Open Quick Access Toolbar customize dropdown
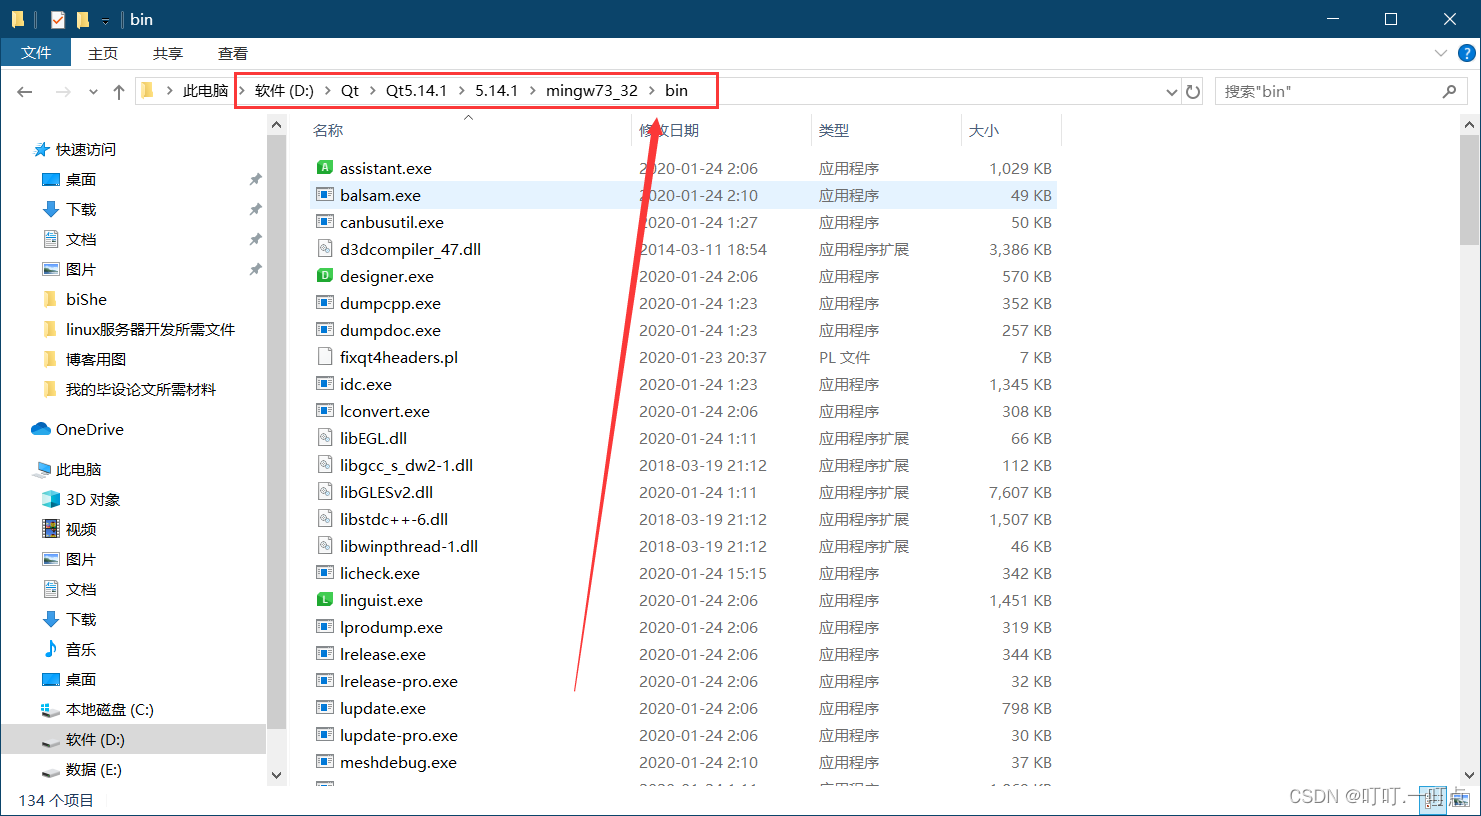Viewport: 1481px width, 816px height. click(x=105, y=21)
